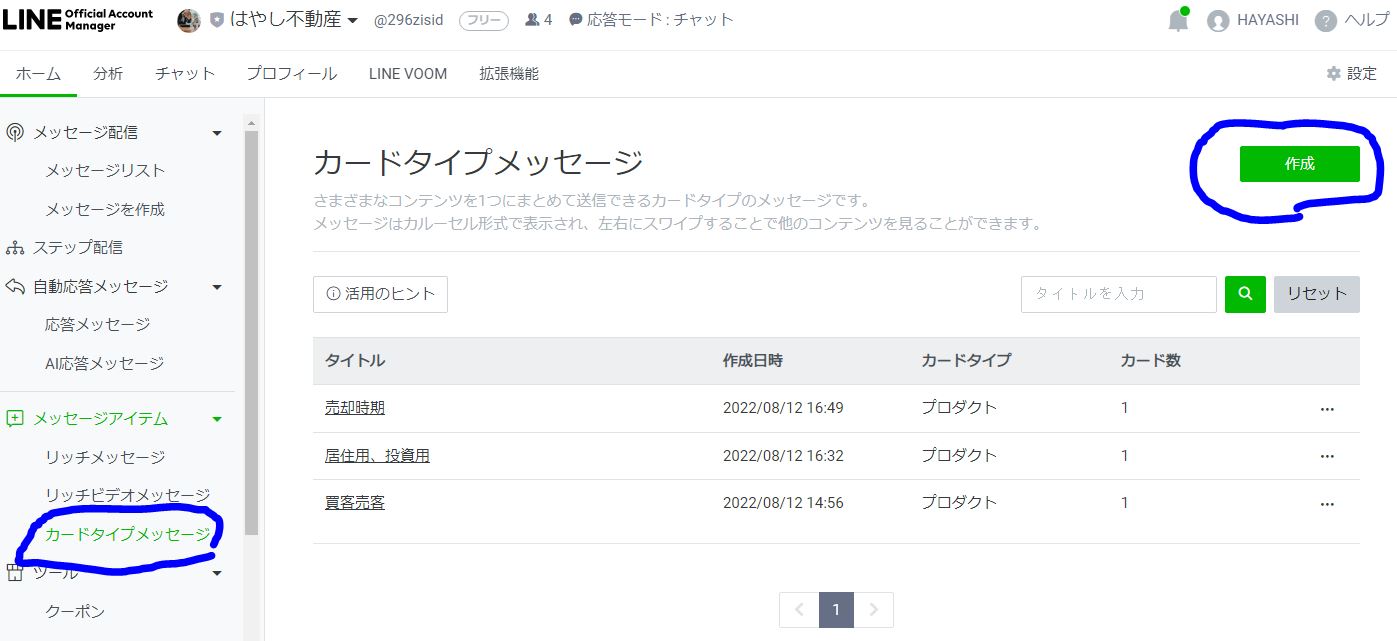
Task: Open リッチビデオメッセージ in the sidebar
Action: point(128,495)
